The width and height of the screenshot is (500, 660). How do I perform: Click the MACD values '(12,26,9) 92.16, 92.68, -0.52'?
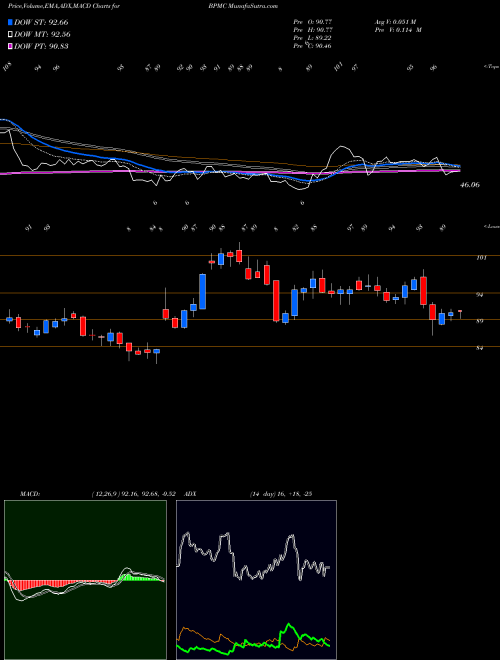(x=136, y=494)
